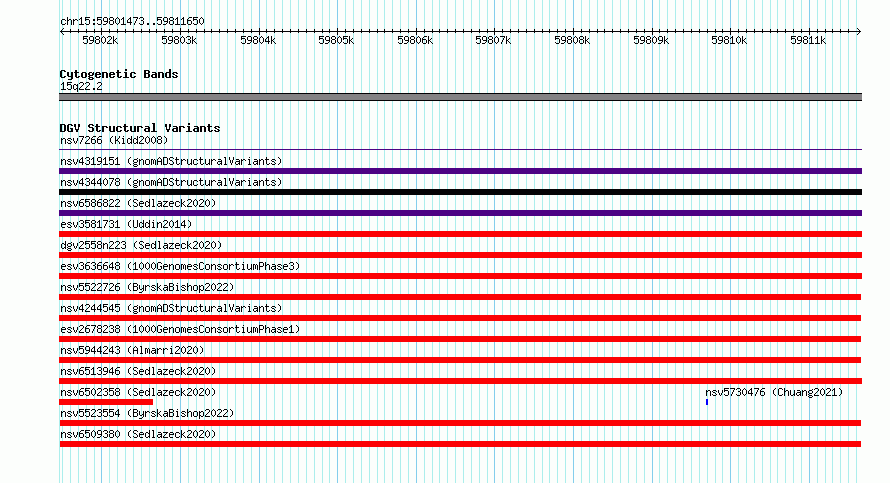
Task: Click the red esv3636648 variant bar
Action: click(x=460, y=276)
